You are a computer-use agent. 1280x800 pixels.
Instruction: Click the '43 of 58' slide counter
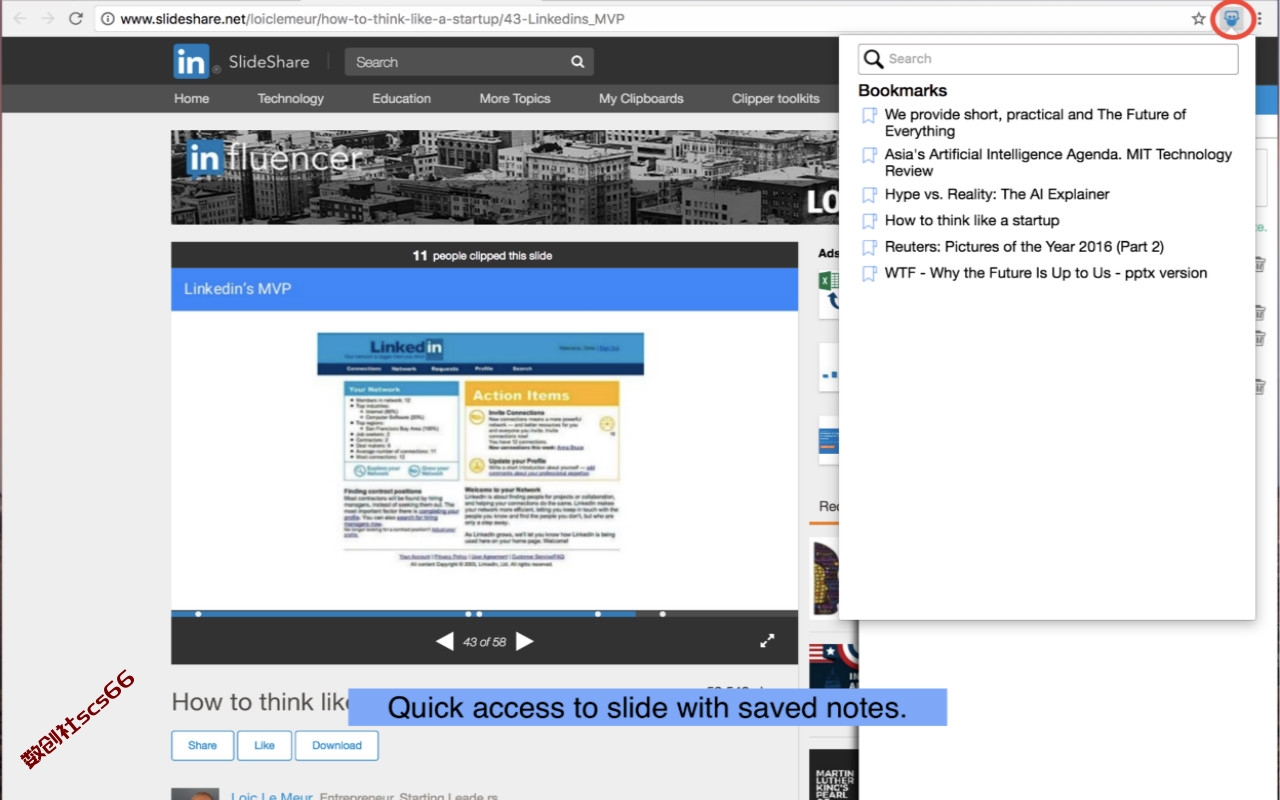(485, 642)
